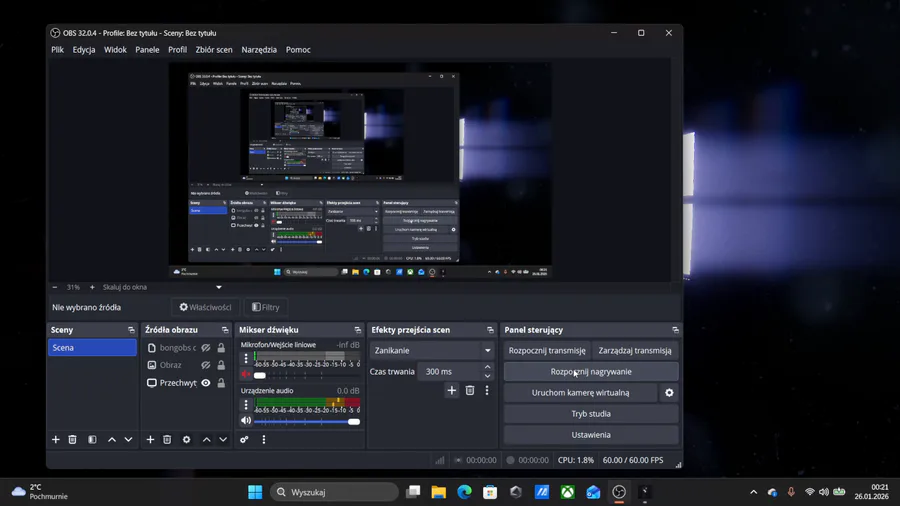Image resolution: width=900 pixels, height=506 pixels.
Task: Open the Narzędzia menu
Action: pos(259,50)
